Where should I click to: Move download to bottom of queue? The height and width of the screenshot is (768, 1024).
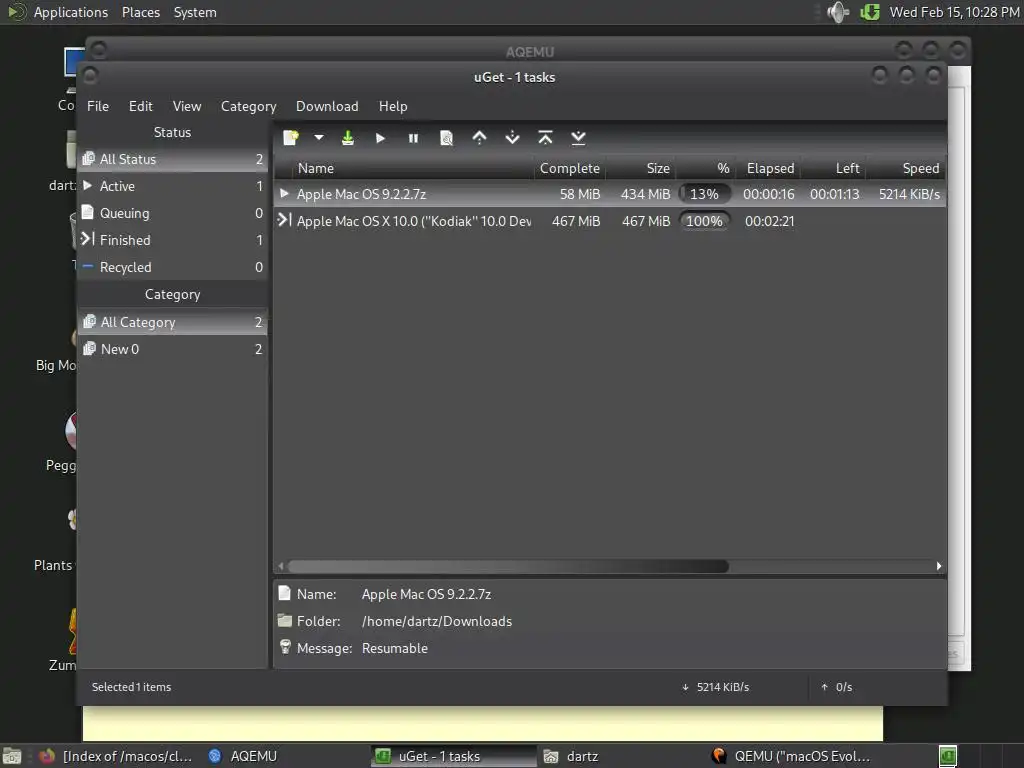pyautogui.click(x=578, y=138)
